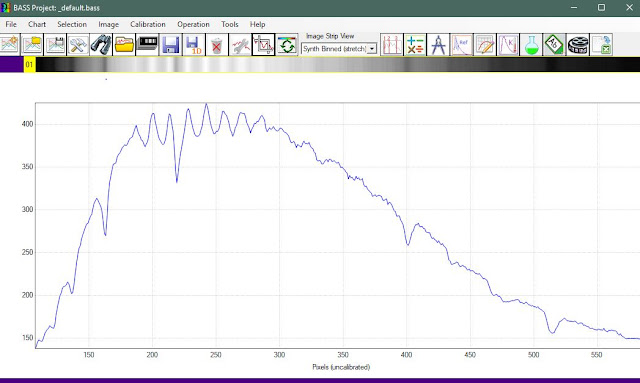The height and width of the screenshot is (383, 640).
Task: Click the plus minus math operations icon
Action: [x=415, y=45]
